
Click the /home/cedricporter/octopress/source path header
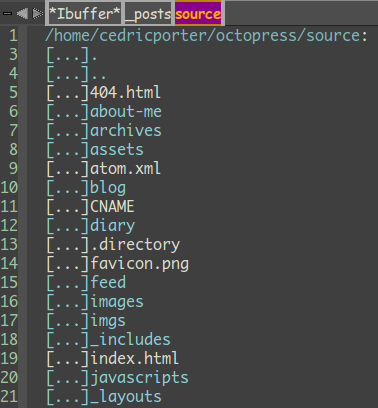(206, 35)
